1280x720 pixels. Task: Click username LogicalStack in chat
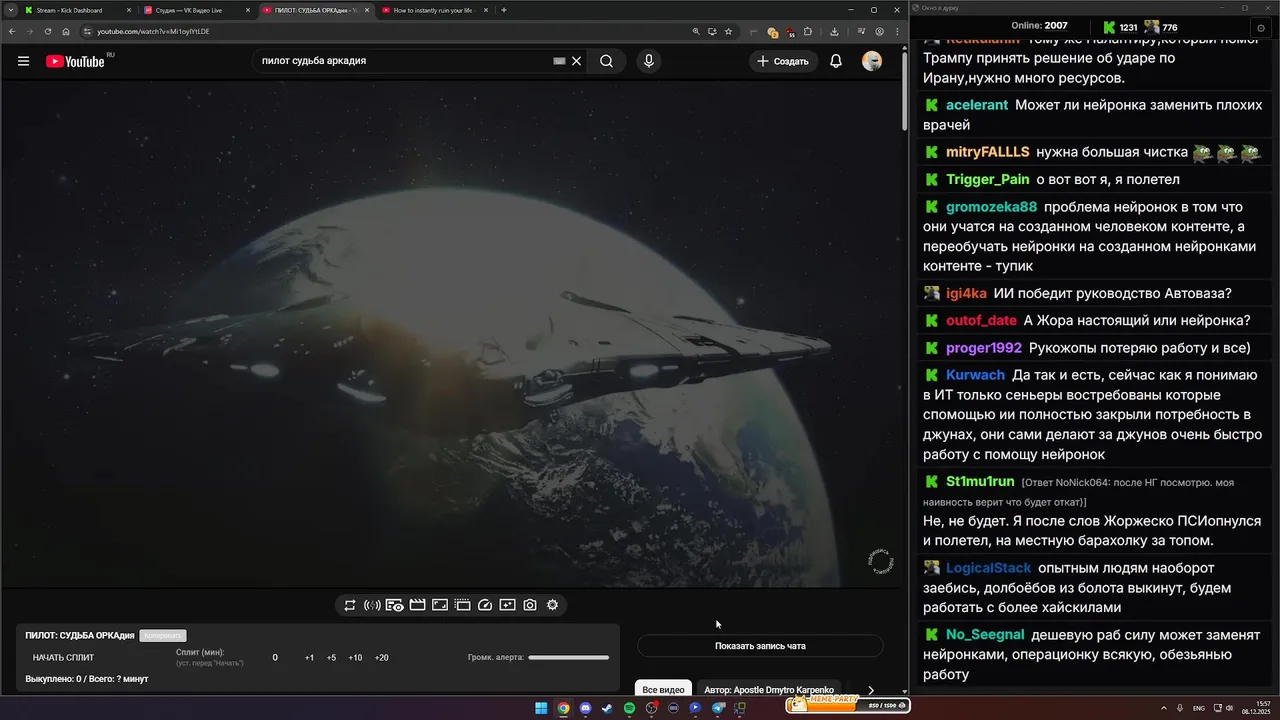click(988, 568)
